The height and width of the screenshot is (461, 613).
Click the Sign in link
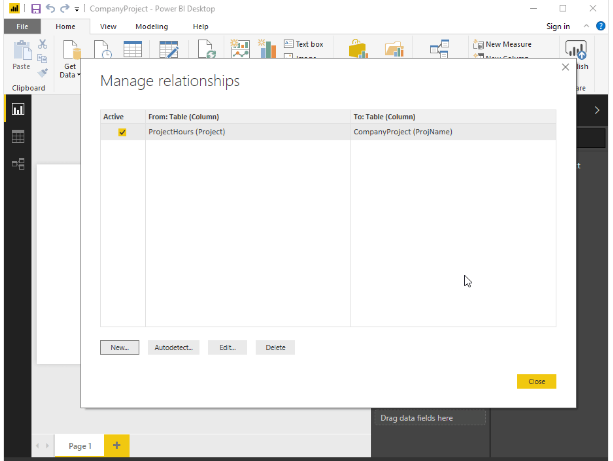[x=558, y=26]
